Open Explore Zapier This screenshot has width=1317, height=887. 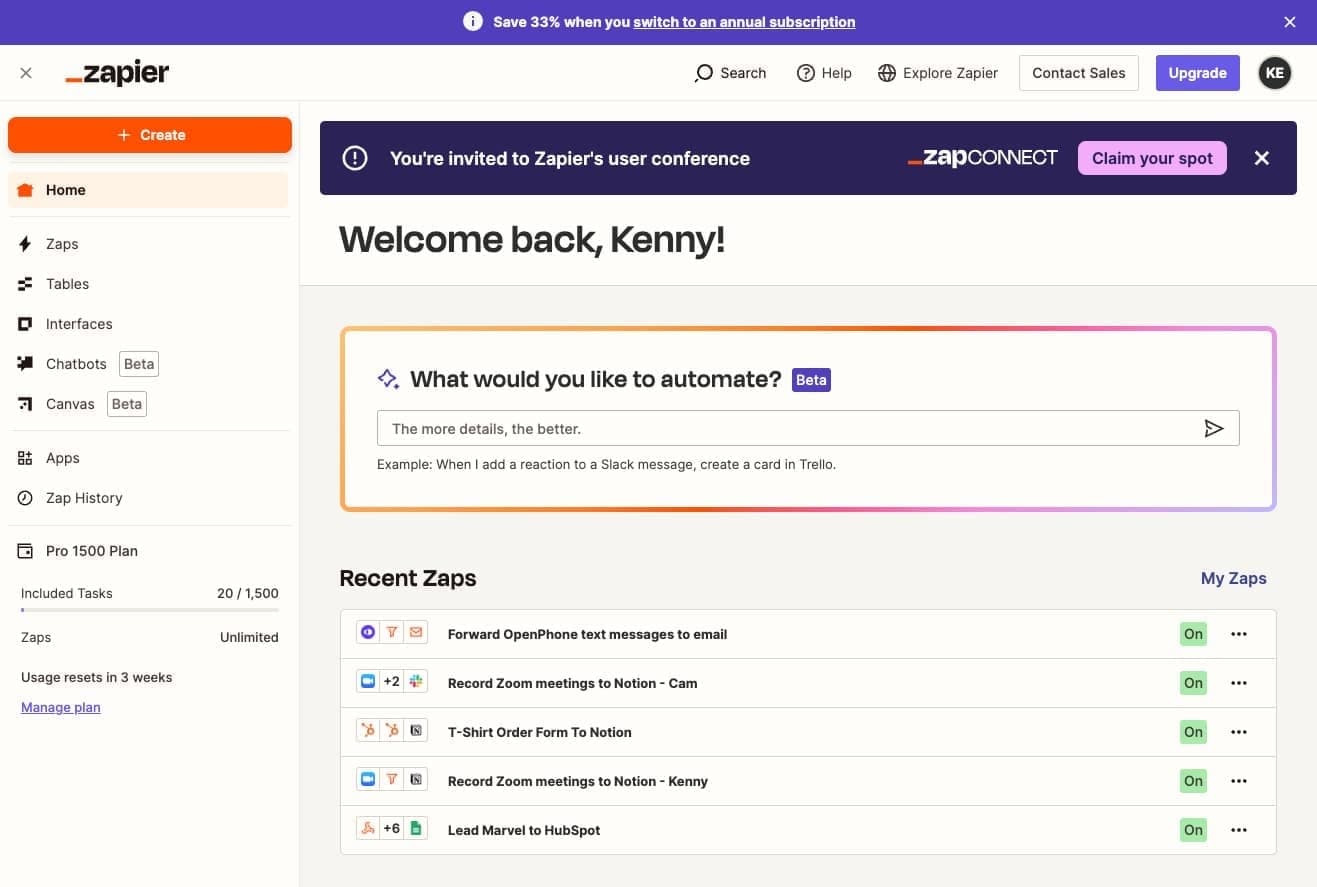tap(937, 72)
